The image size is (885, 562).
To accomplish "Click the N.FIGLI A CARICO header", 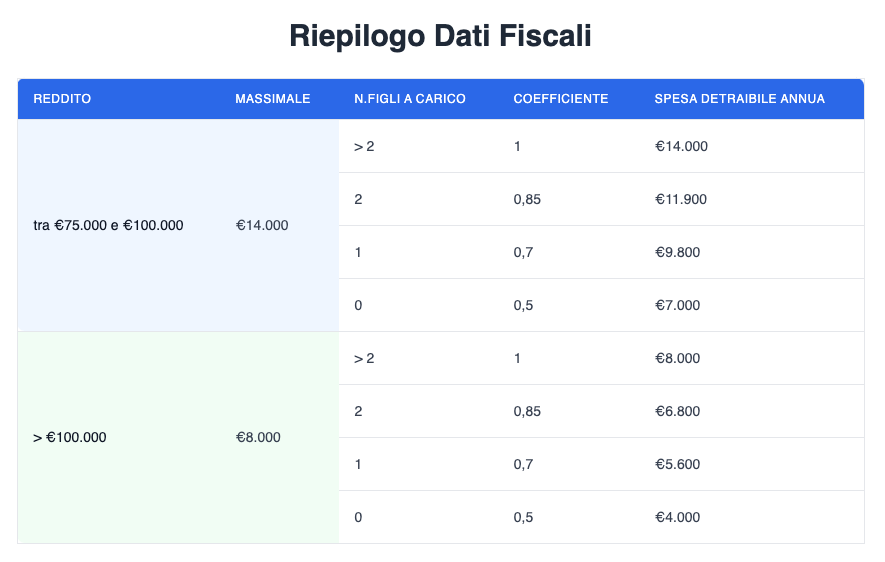I will click(x=410, y=99).
